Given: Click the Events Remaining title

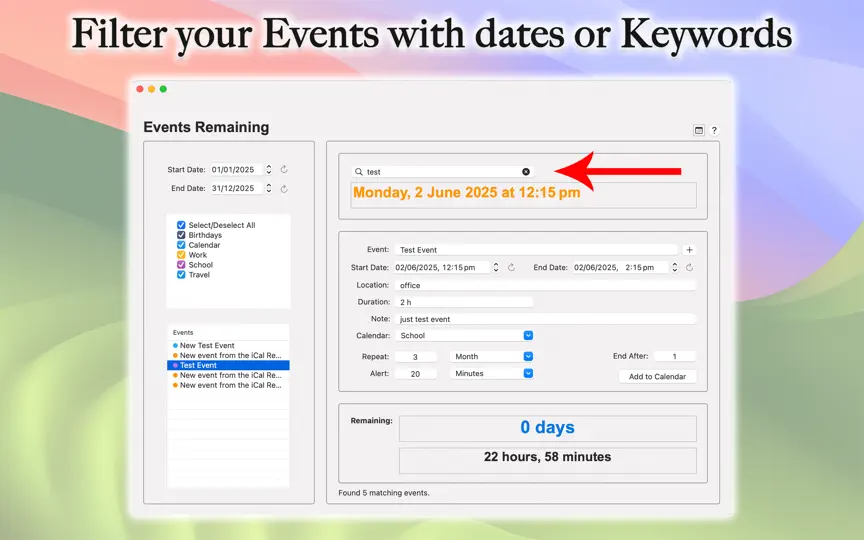Looking at the screenshot, I should tap(206, 127).
